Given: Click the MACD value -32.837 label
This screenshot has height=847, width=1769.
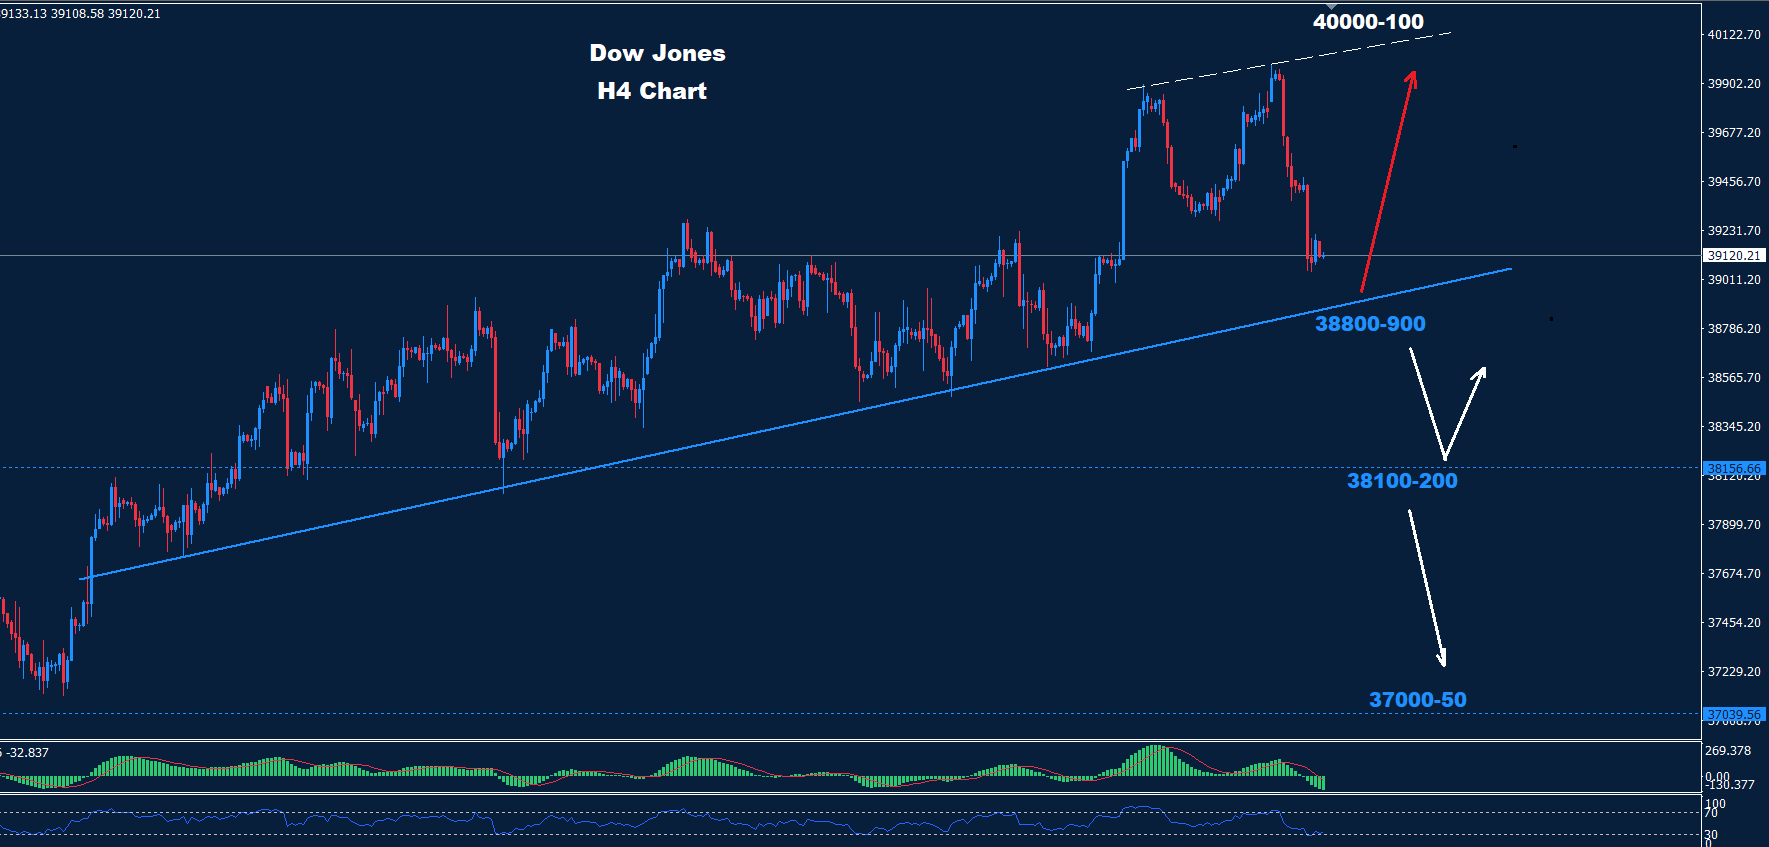Looking at the screenshot, I should pos(27,753).
